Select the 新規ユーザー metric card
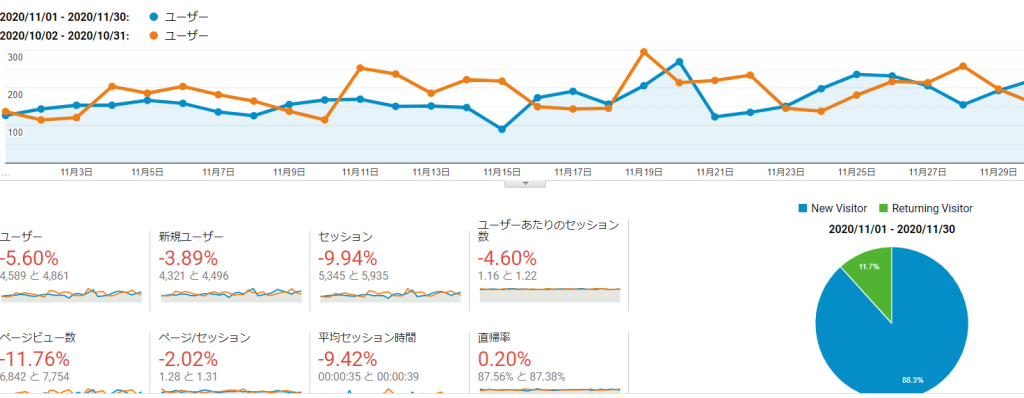 coord(231,265)
